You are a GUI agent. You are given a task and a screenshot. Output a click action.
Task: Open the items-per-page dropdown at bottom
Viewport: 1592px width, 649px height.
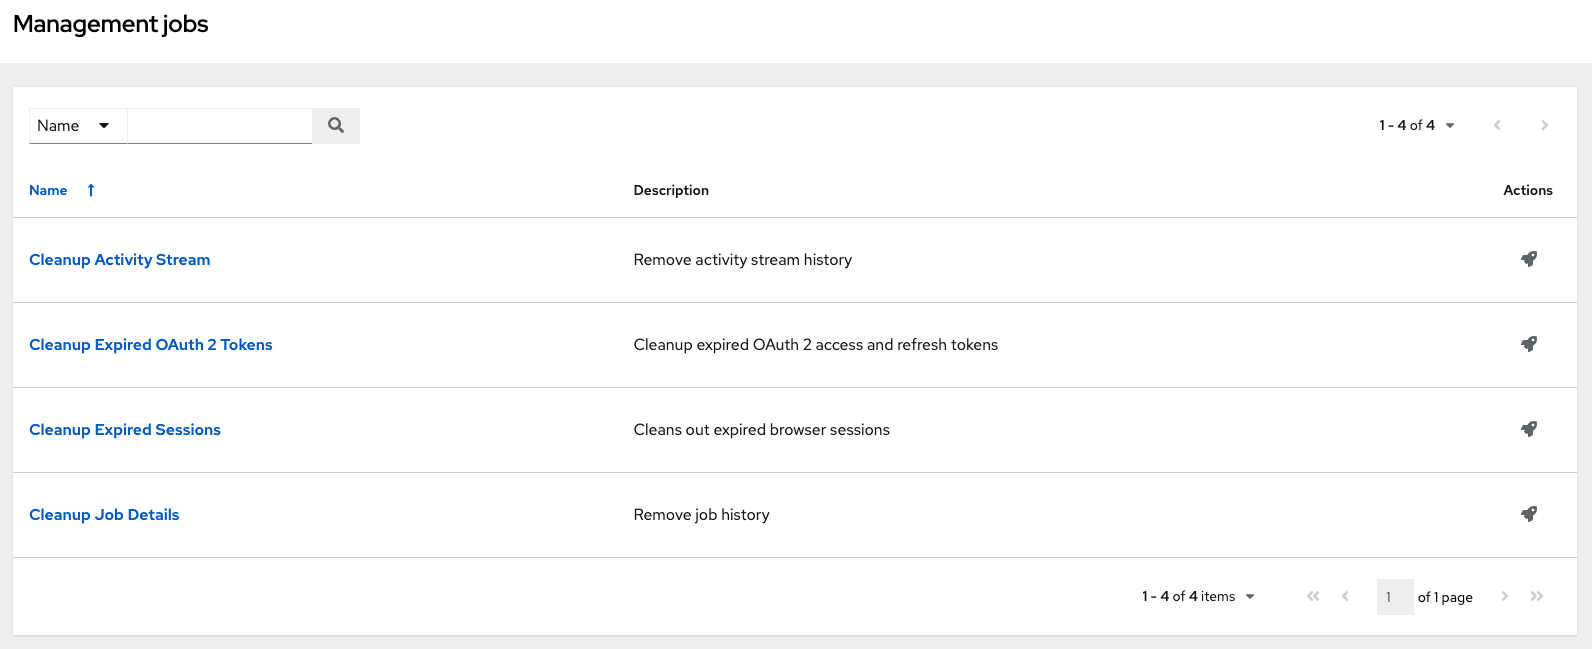tap(1197, 596)
